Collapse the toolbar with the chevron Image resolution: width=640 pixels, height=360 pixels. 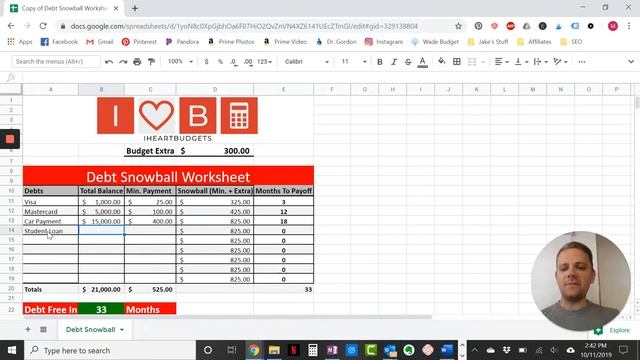631,62
